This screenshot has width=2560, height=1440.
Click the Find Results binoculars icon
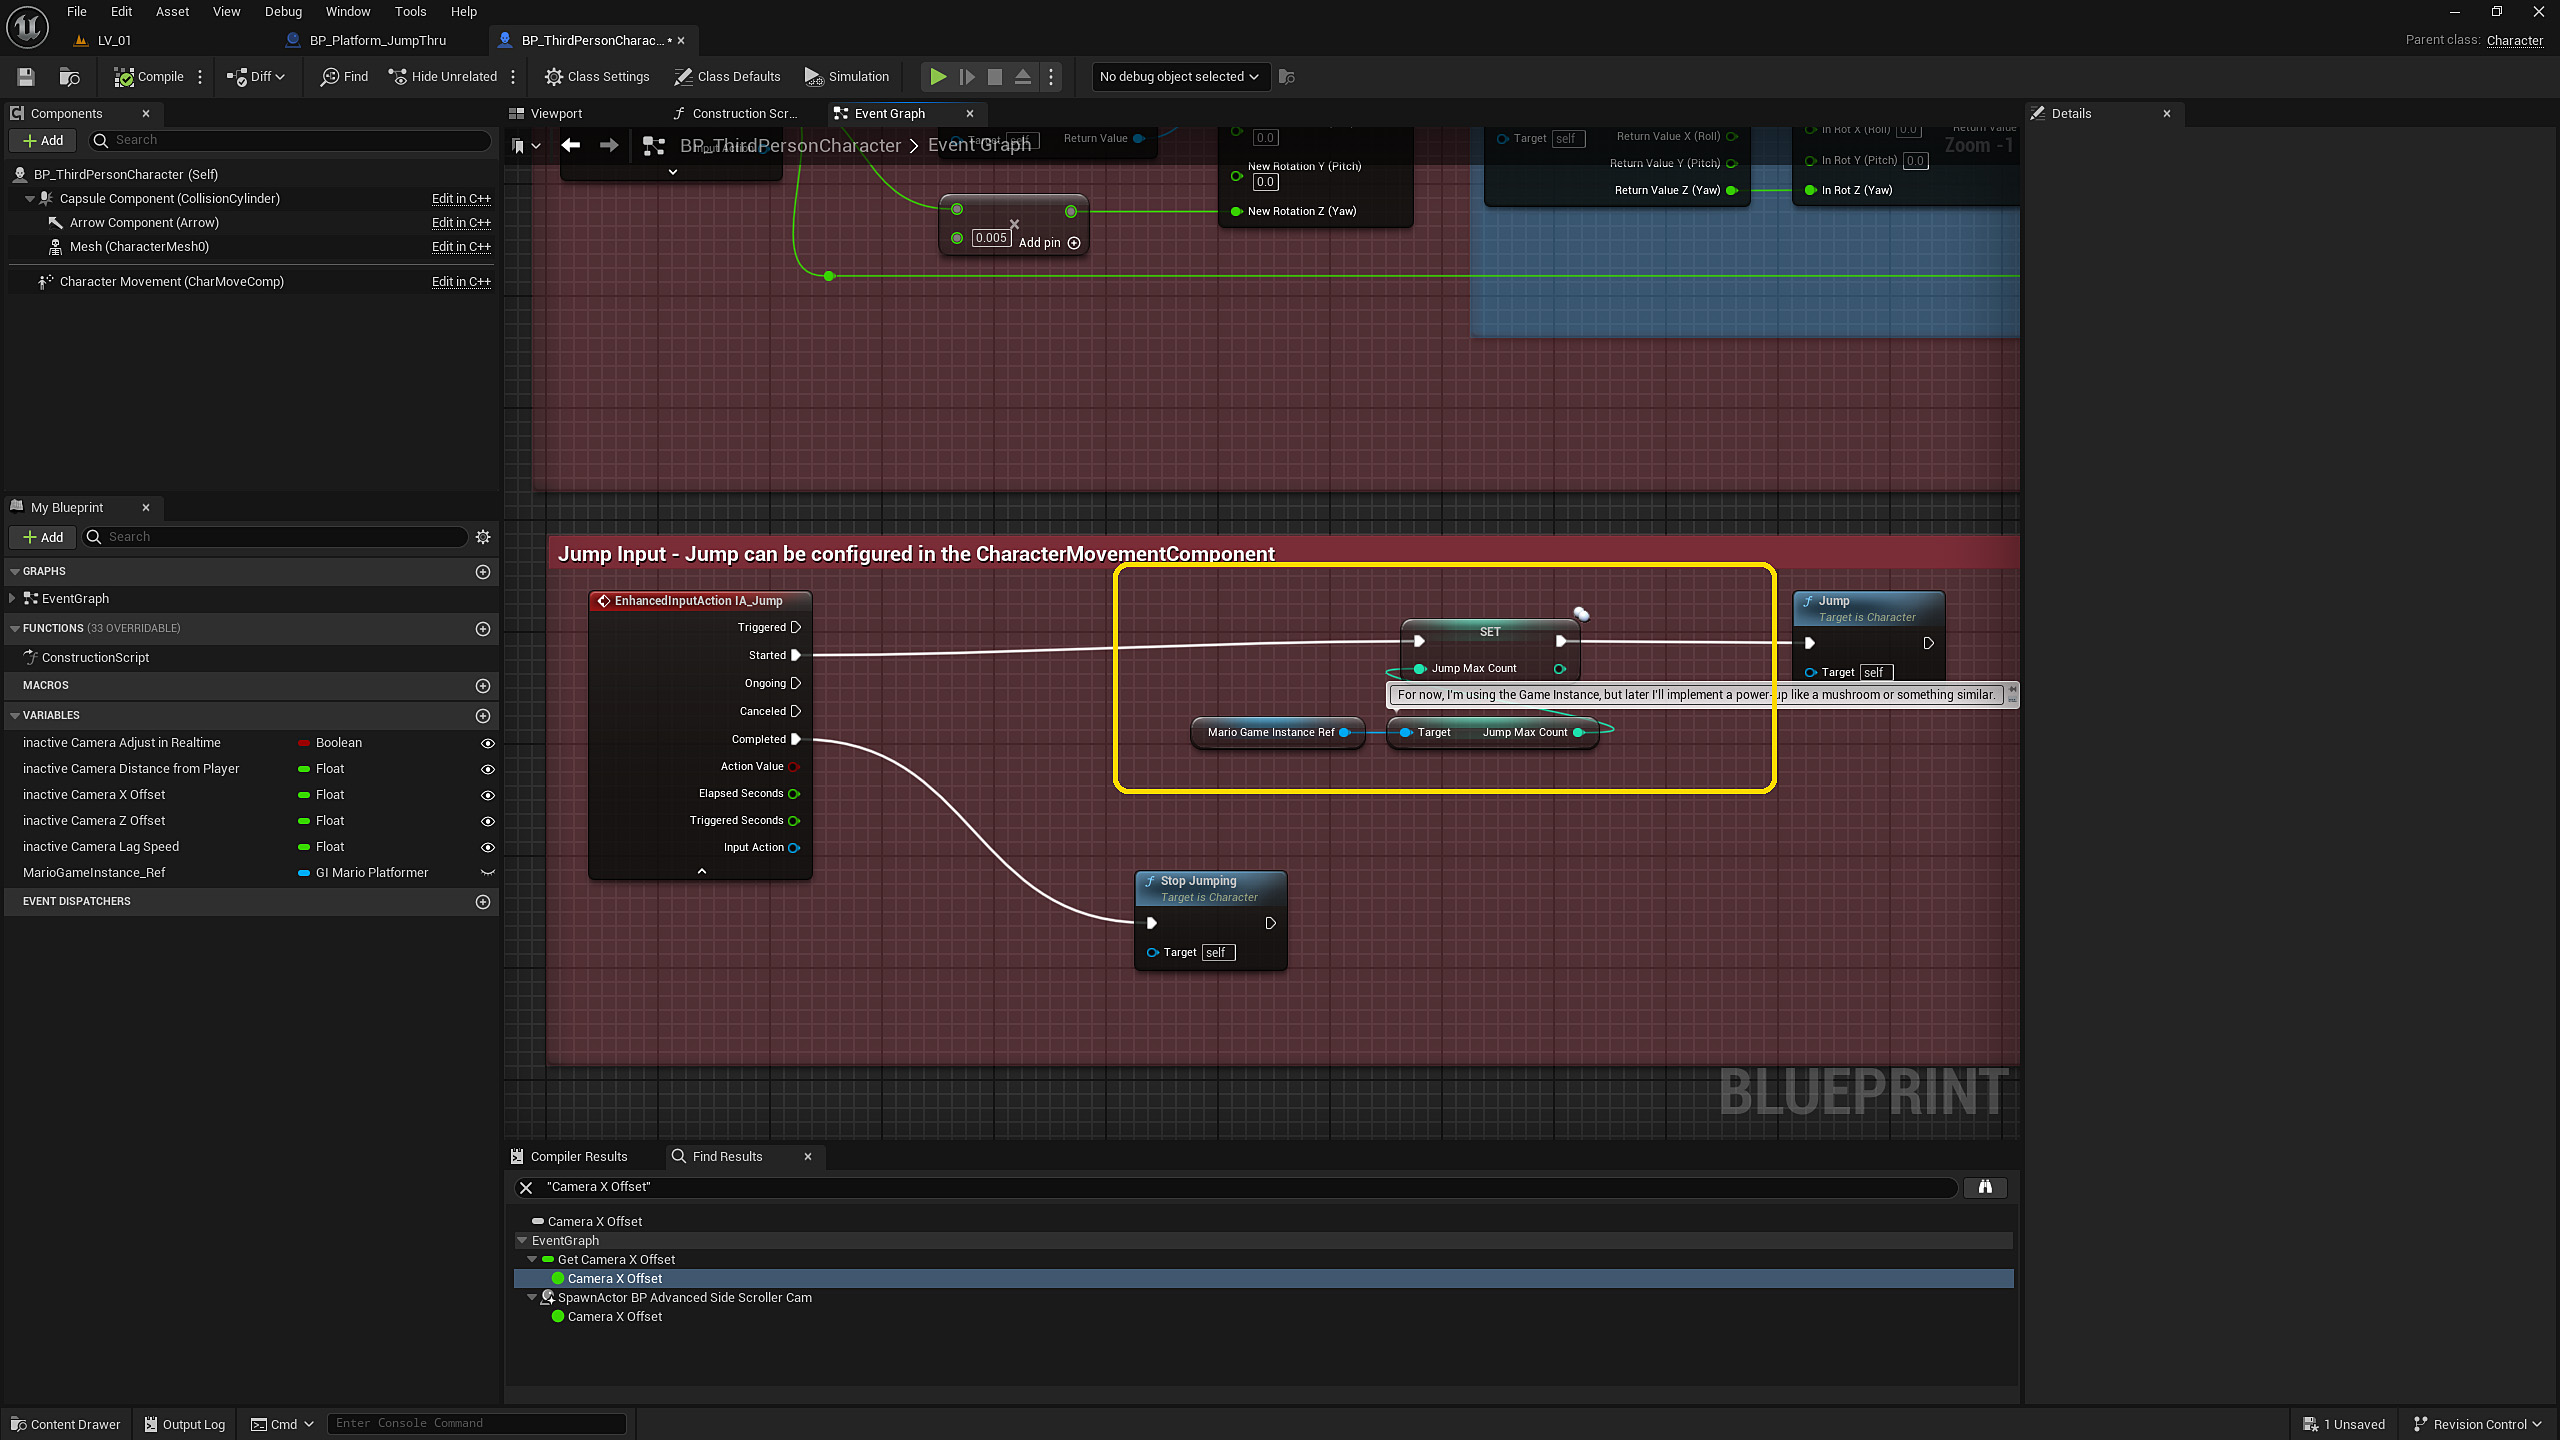[x=1985, y=1187]
